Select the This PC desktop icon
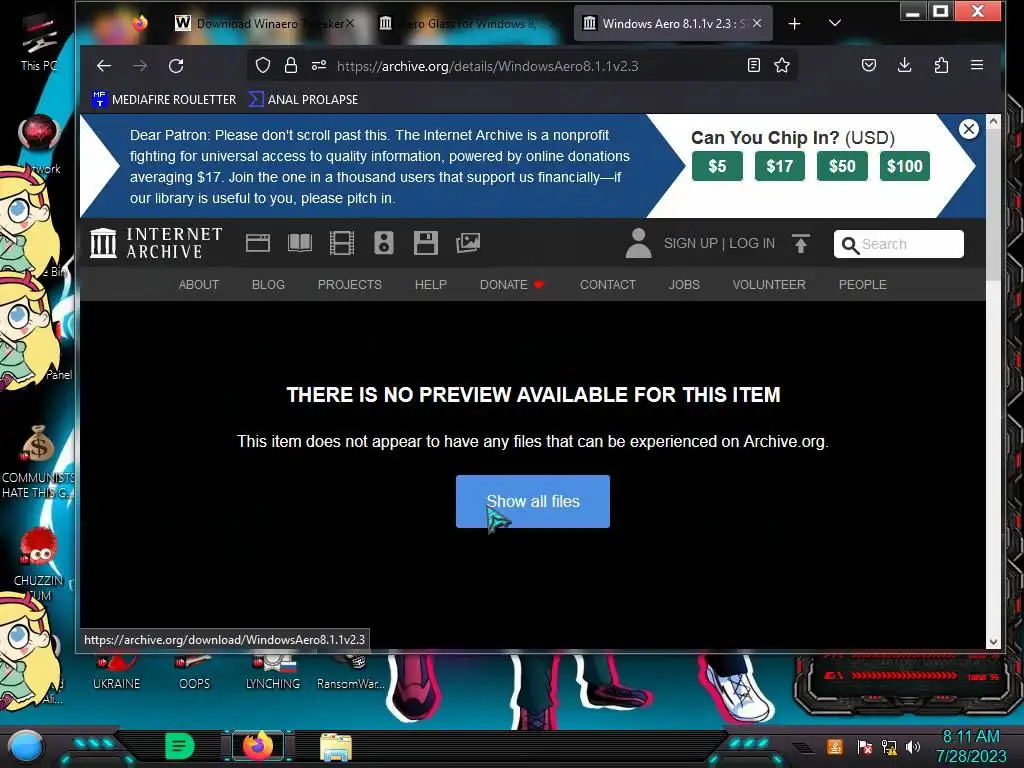 click(x=39, y=43)
